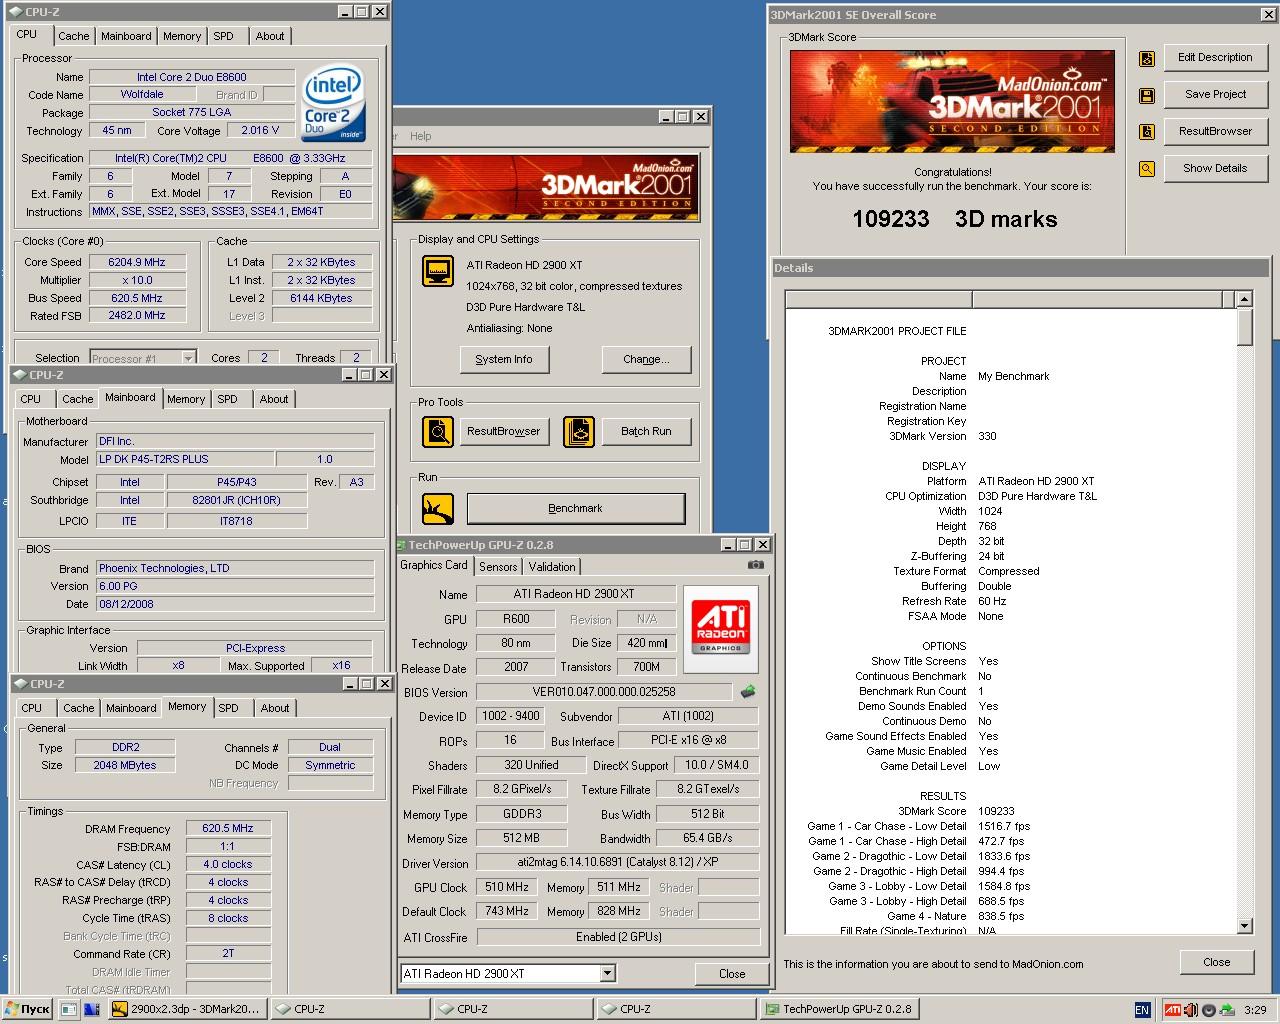Screen dimensions: 1280x1024
Task: Click the System Info button
Action: (x=504, y=359)
